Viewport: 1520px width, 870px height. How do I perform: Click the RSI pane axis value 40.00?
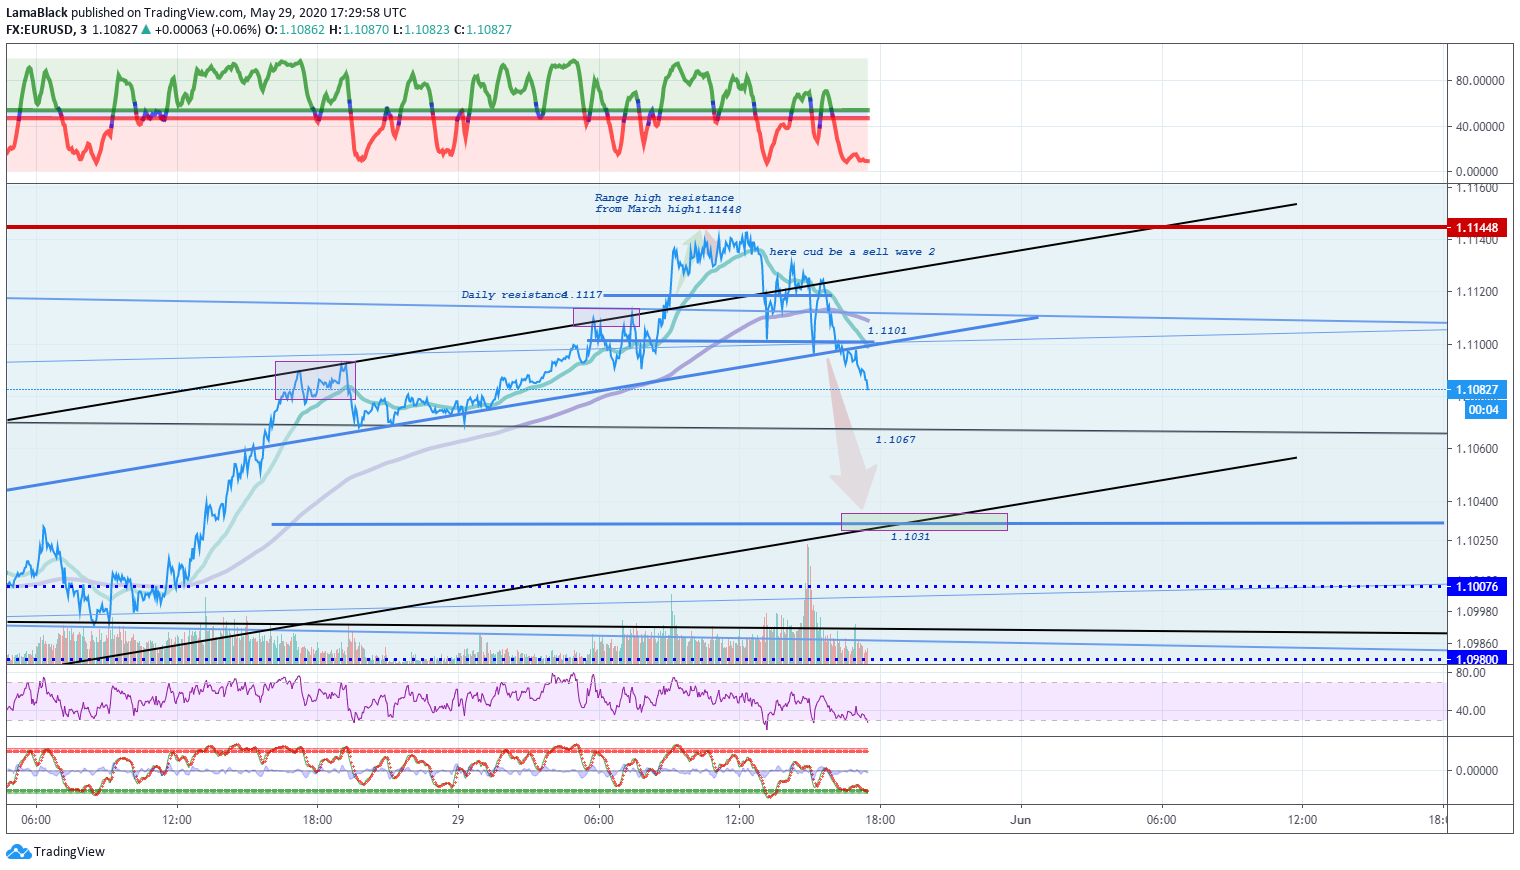tap(1471, 711)
